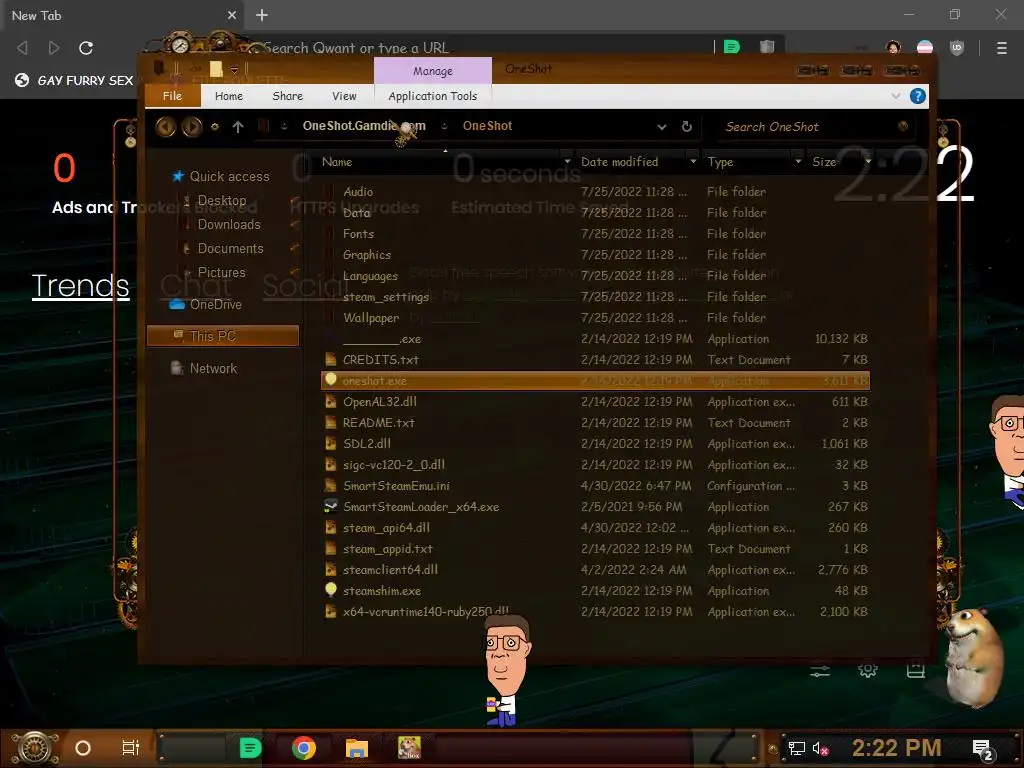Open Trends link on browser page
Screen dimensions: 1024x768
80,286
